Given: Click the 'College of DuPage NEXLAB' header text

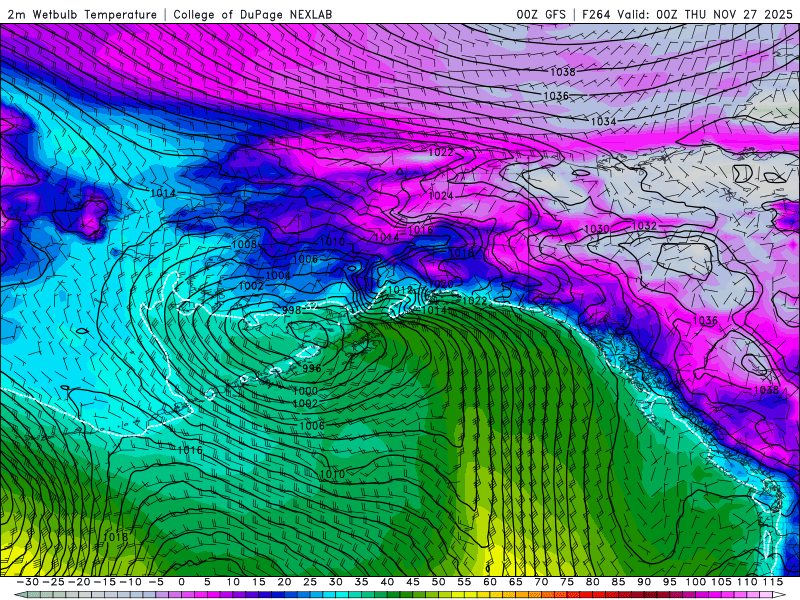Looking at the screenshot, I should pyautogui.click(x=253, y=15).
